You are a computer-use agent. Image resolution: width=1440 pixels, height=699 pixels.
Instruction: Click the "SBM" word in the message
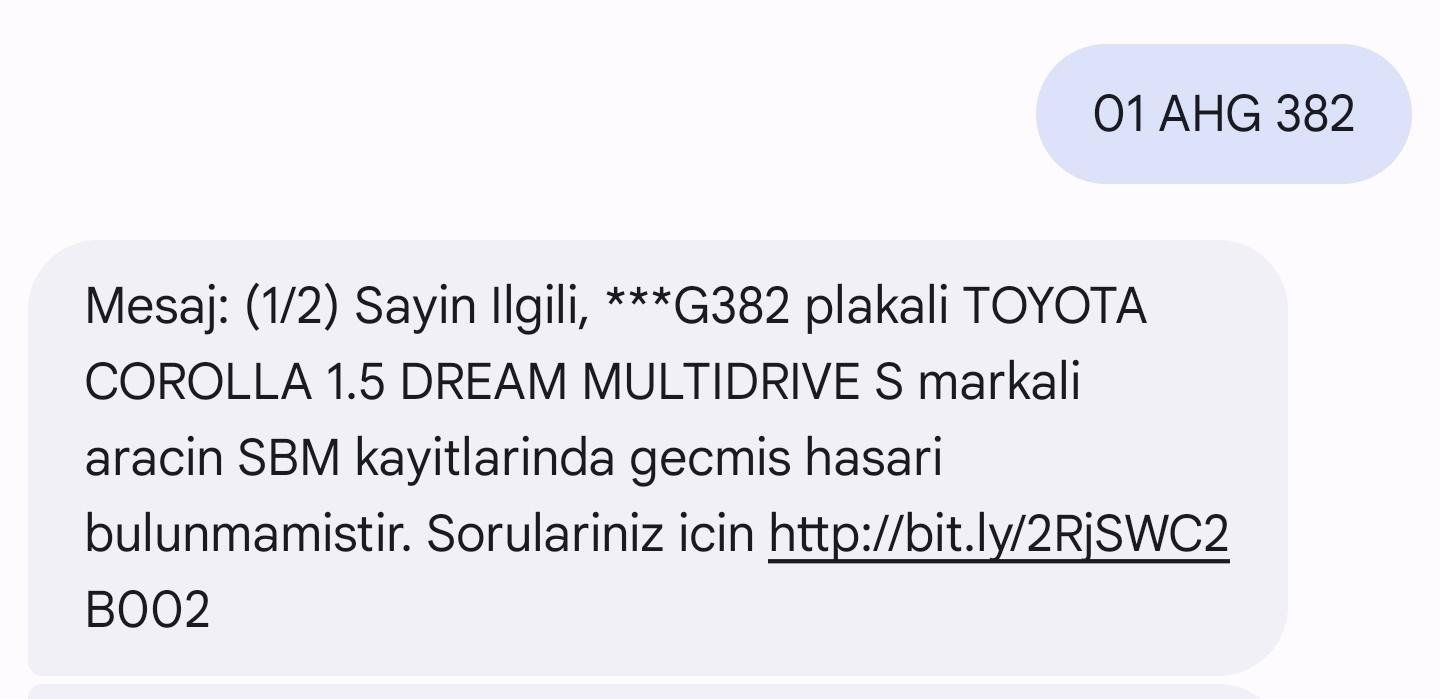[x=290, y=459]
